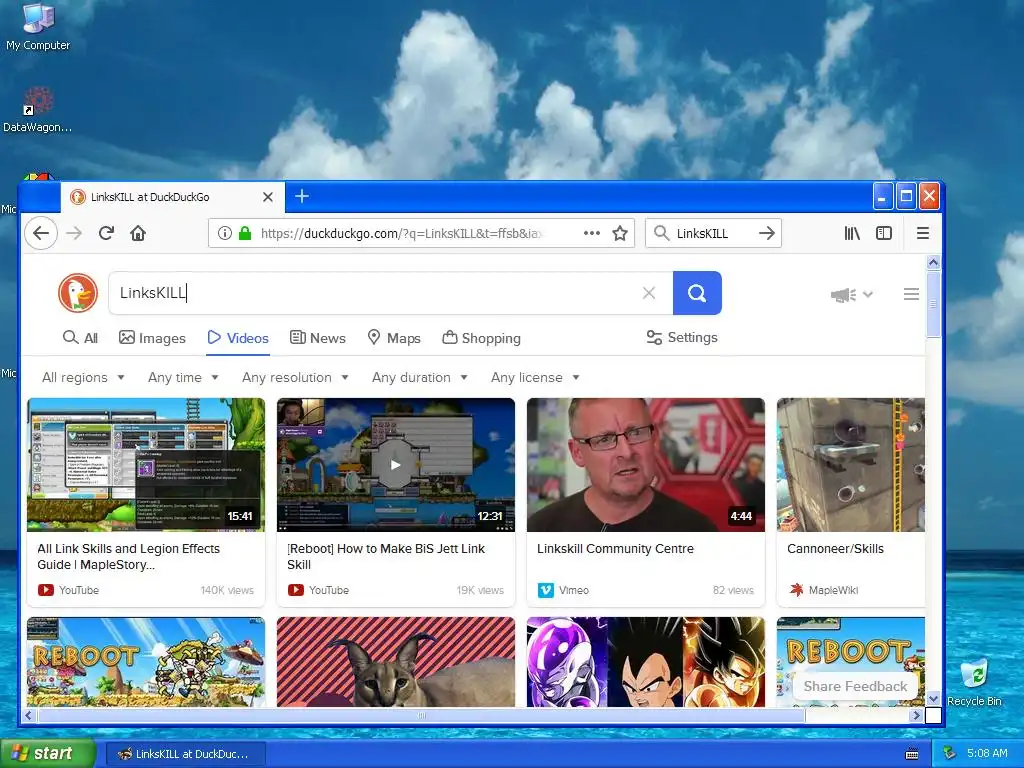1024x768 pixels.
Task: Switch to the All results tab
Action: click(80, 338)
